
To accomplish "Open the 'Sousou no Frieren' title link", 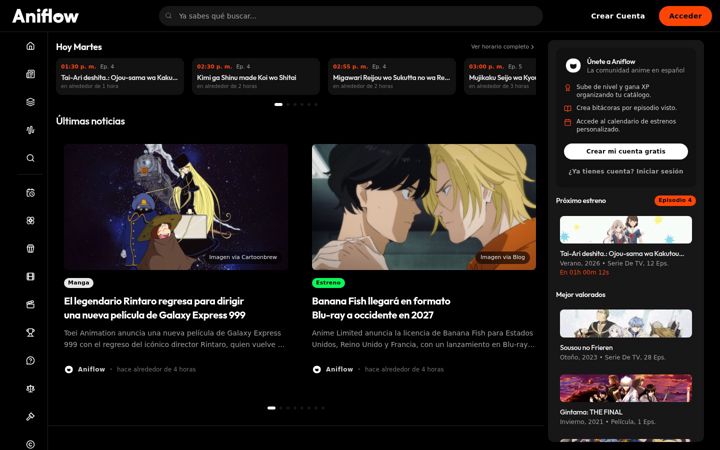I will 586,348.
